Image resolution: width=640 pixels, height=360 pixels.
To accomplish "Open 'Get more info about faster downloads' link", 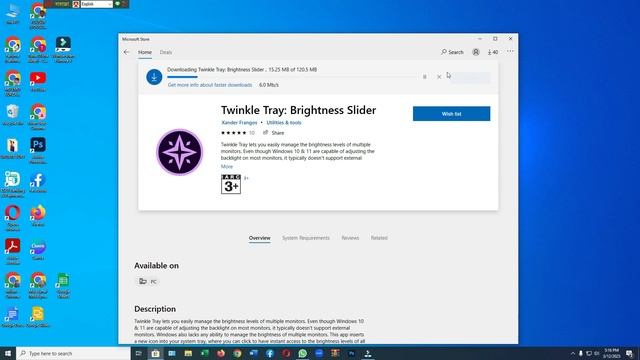I will pos(210,85).
